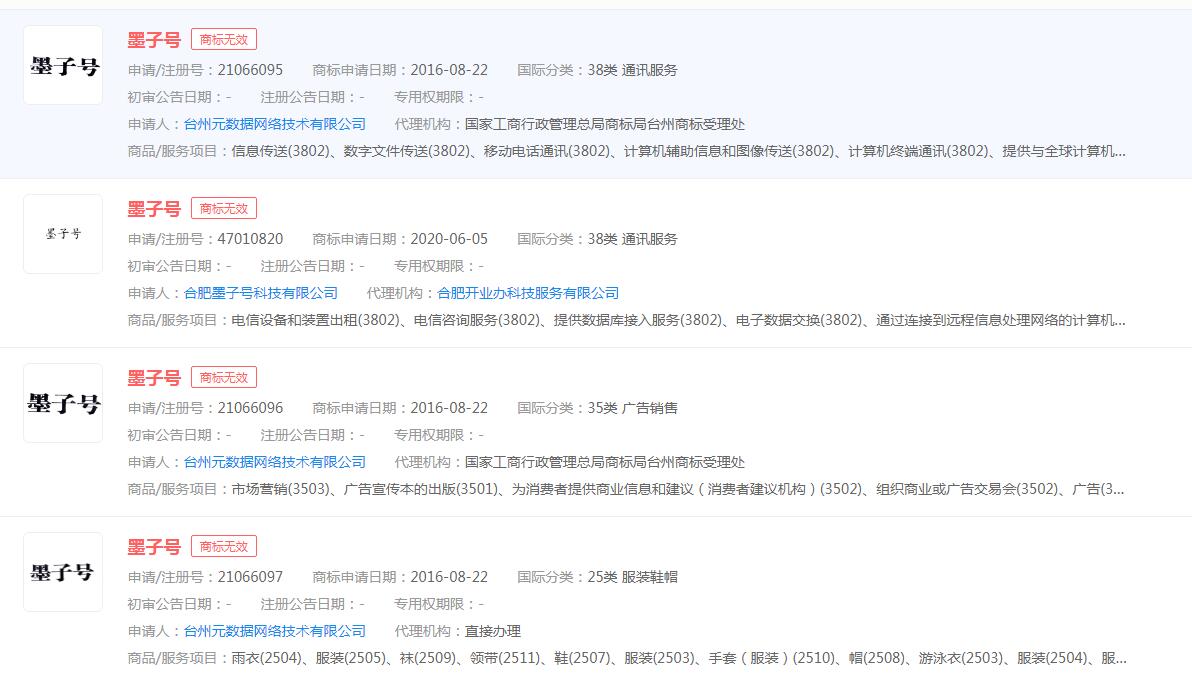Open trademark logo thumbnail for registration 21066097

pos(63,572)
